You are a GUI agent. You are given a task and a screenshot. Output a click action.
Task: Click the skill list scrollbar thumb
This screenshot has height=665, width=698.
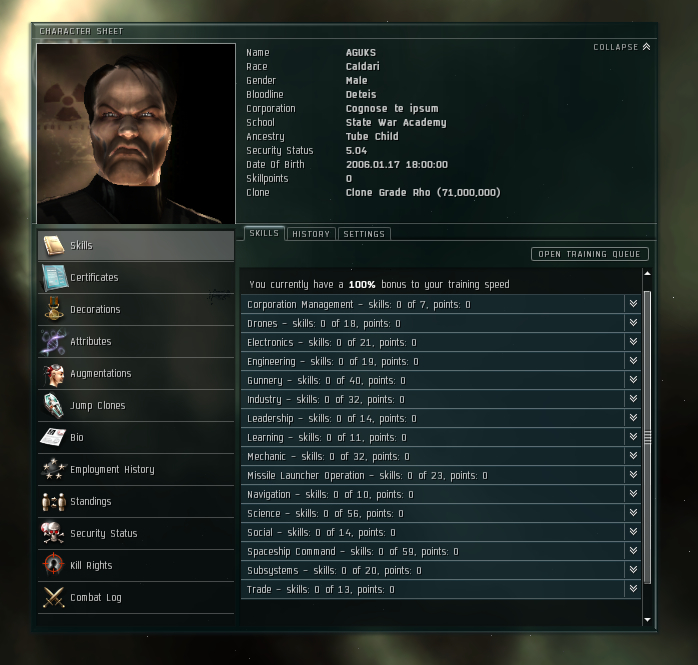[x=647, y=437]
